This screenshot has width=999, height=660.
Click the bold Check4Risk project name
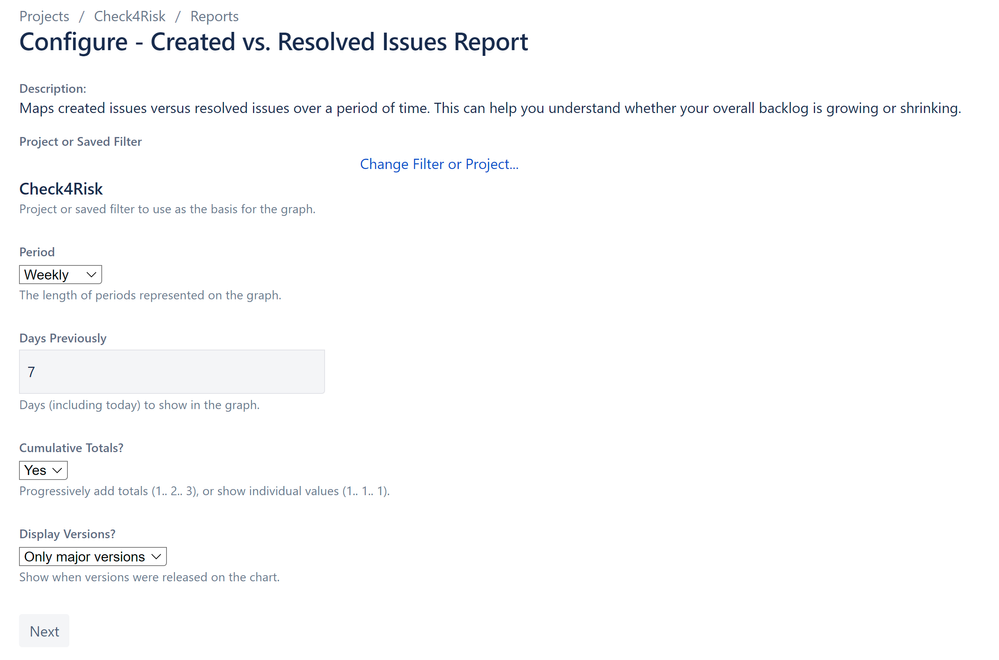click(x=61, y=189)
